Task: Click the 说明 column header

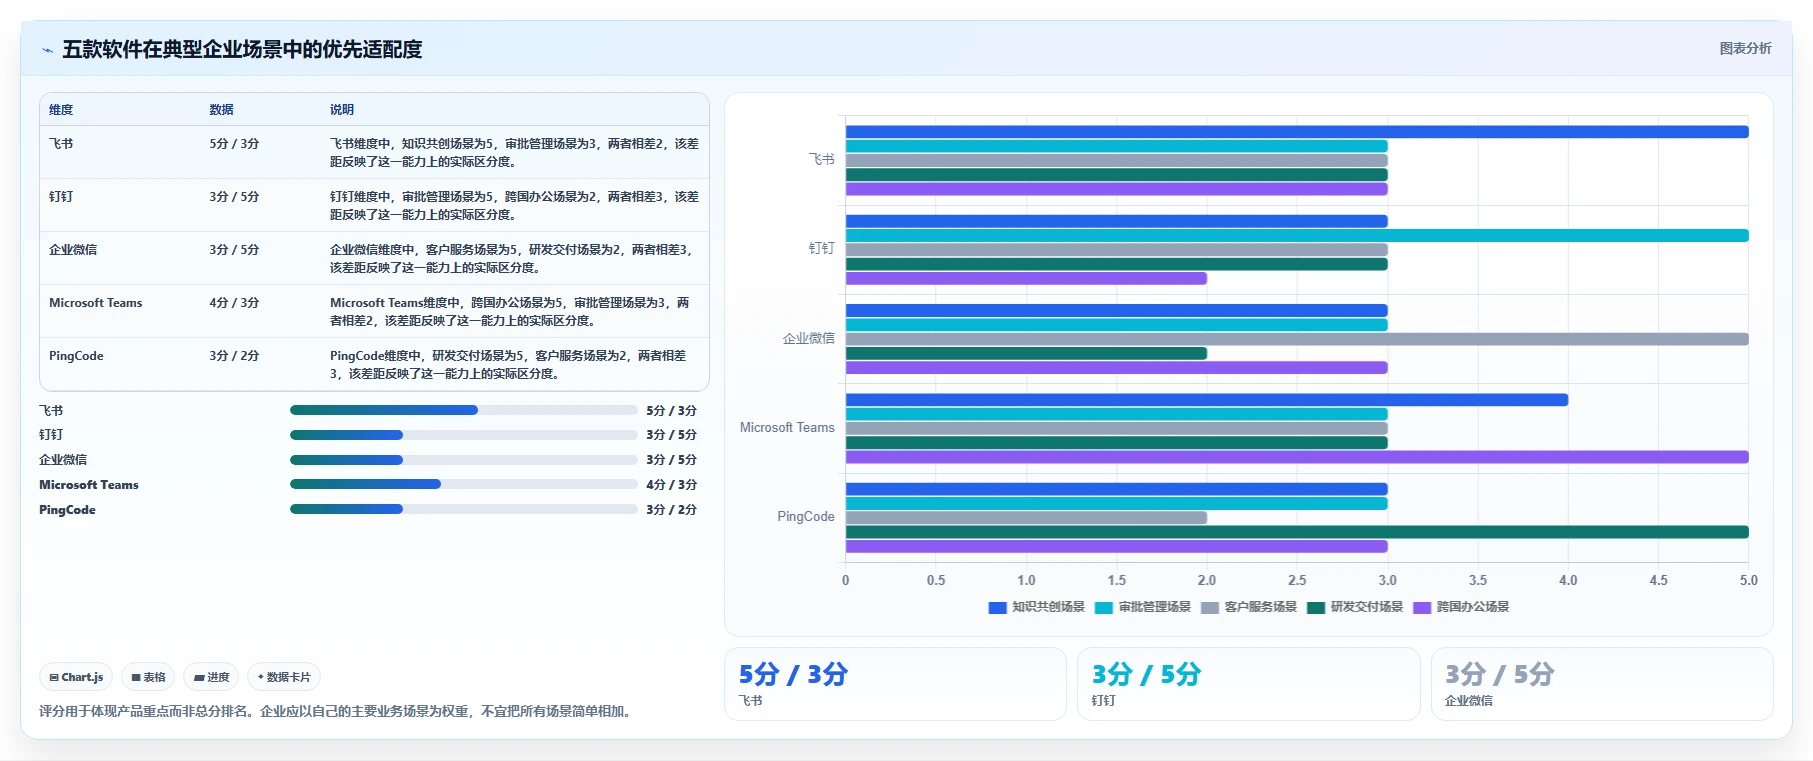Action: click(x=342, y=110)
